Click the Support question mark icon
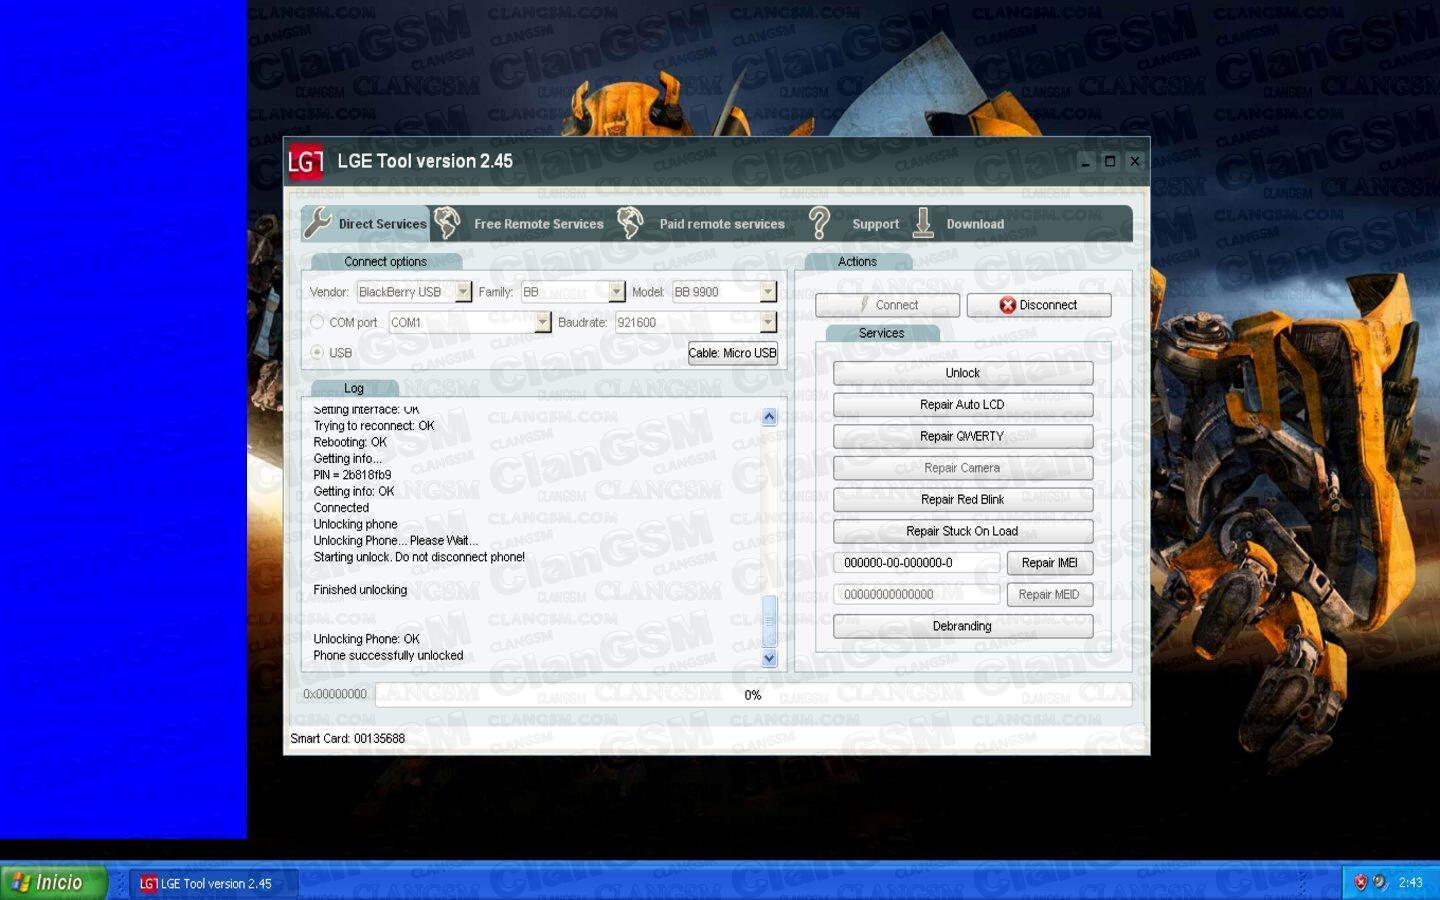Image resolution: width=1440 pixels, height=900 pixels. coord(819,223)
